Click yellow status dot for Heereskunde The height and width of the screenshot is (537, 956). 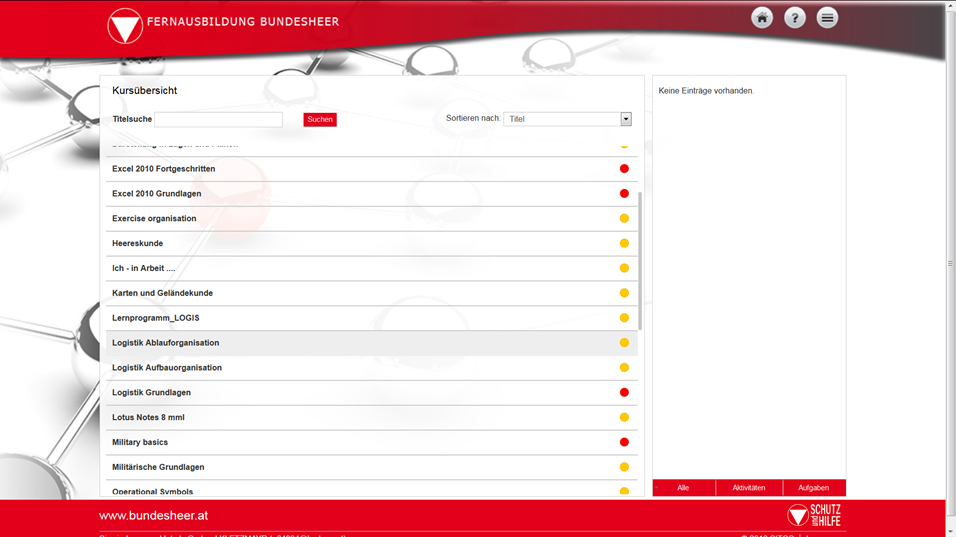624,243
